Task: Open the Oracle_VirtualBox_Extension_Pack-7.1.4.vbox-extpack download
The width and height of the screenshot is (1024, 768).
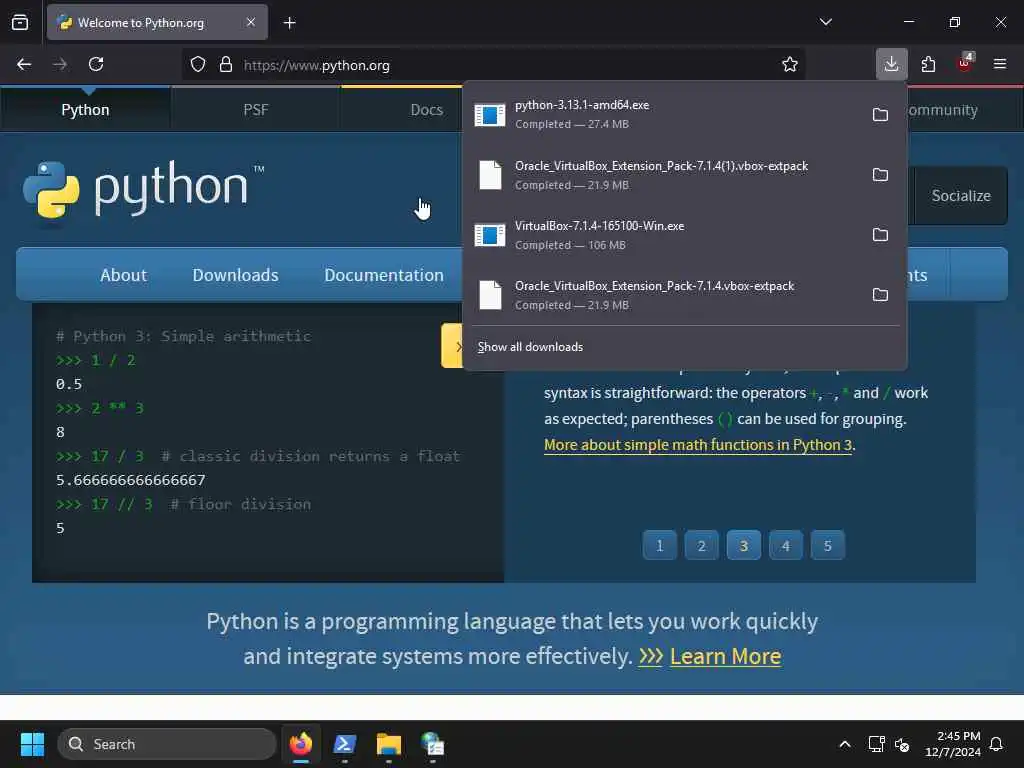Action: (x=664, y=295)
